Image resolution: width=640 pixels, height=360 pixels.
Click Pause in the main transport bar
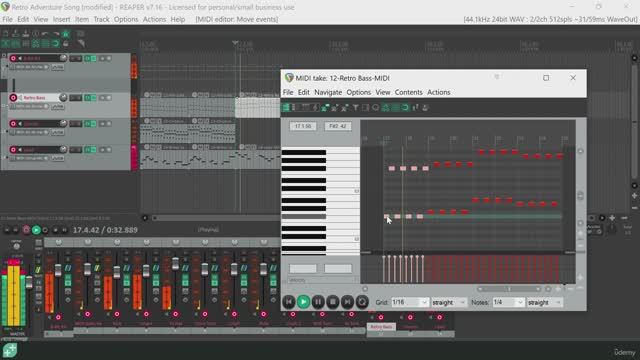pos(64,230)
